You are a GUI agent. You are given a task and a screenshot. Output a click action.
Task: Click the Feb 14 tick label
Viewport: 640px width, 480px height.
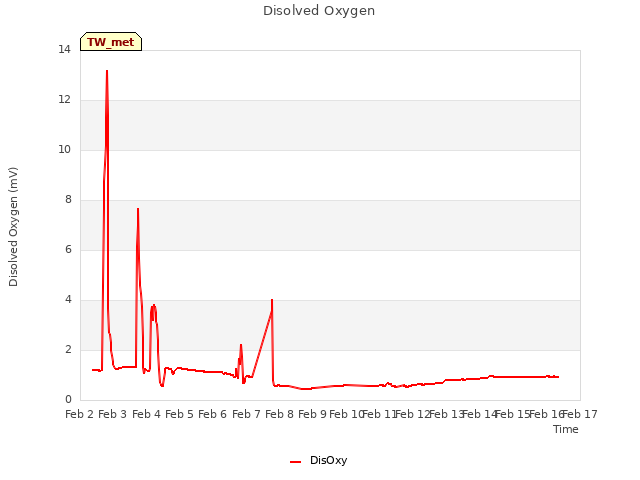[x=480, y=414]
